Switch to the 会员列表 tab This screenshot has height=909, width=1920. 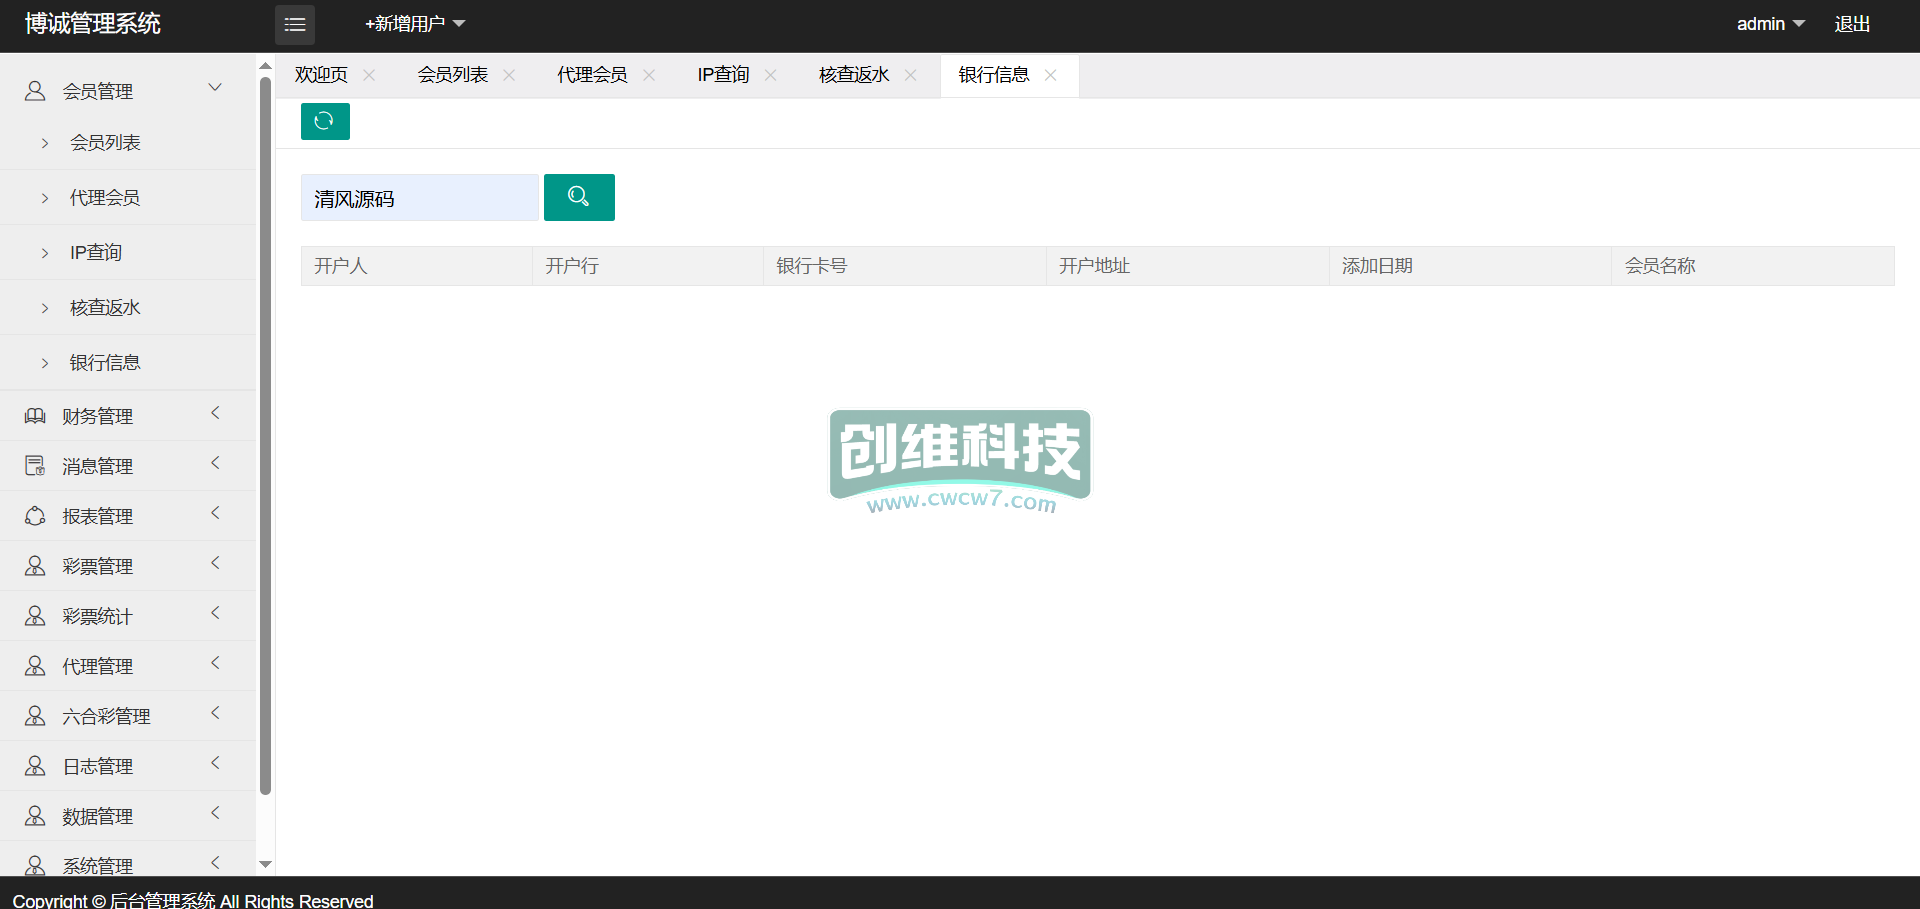click(x=453, y=75)
